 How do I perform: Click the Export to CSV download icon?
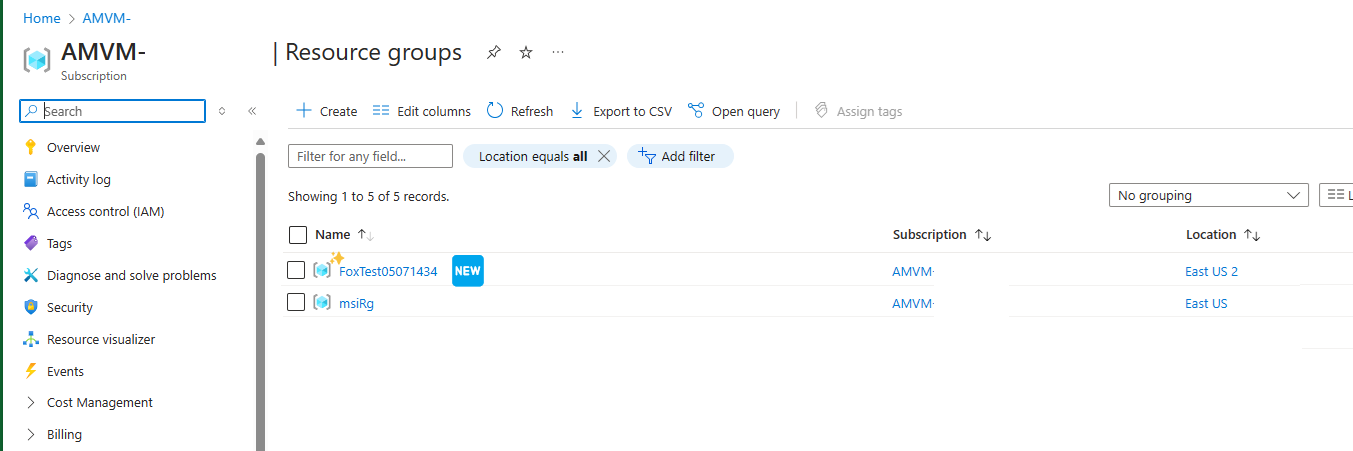[x=577, y=111]
